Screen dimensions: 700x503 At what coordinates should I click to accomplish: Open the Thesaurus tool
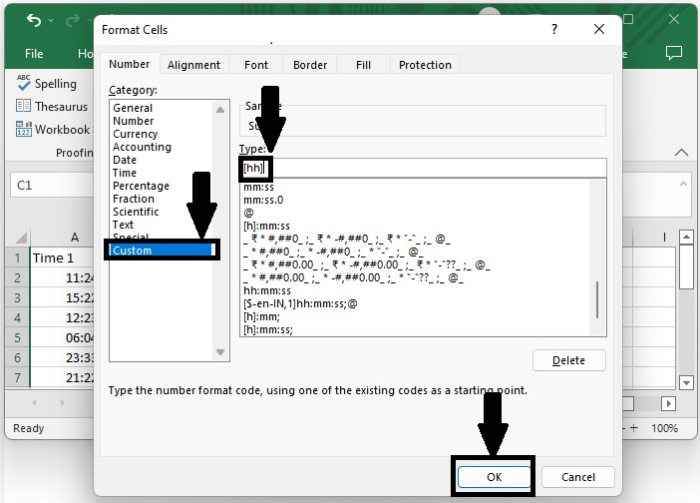52,107
